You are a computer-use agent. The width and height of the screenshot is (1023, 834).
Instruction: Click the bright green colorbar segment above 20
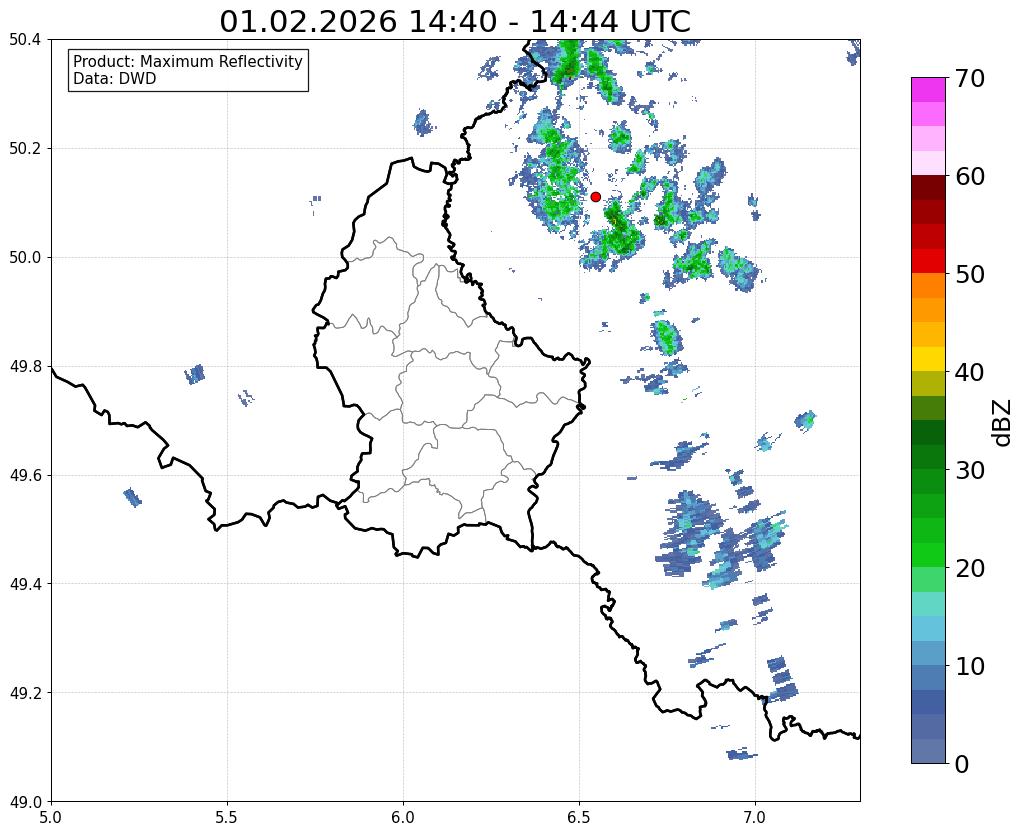pyautogui.click(x=928, y=555)
